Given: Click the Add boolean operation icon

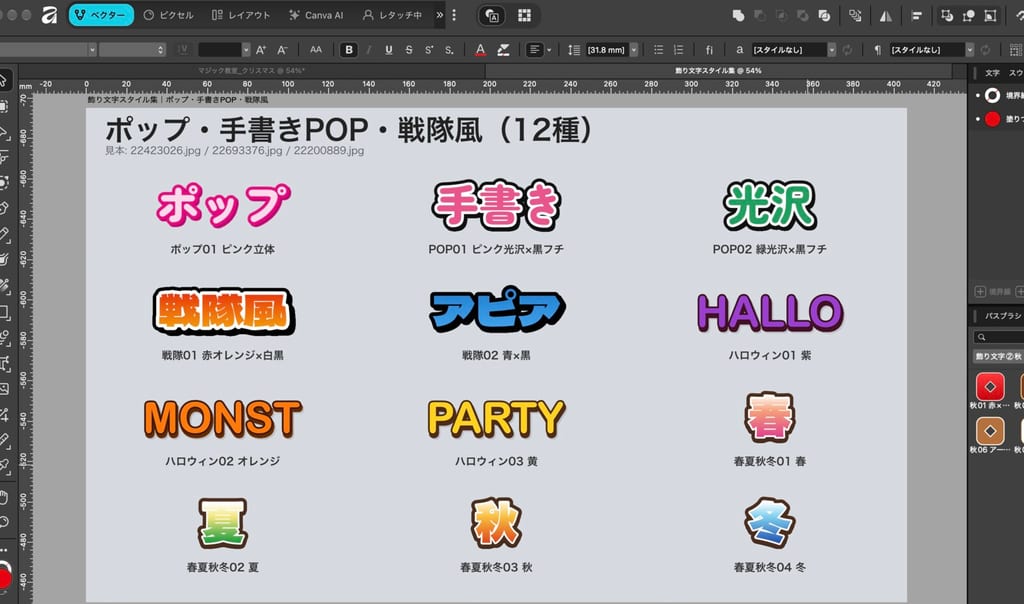Looking at the screenshot, I should (x=739, y=16).
